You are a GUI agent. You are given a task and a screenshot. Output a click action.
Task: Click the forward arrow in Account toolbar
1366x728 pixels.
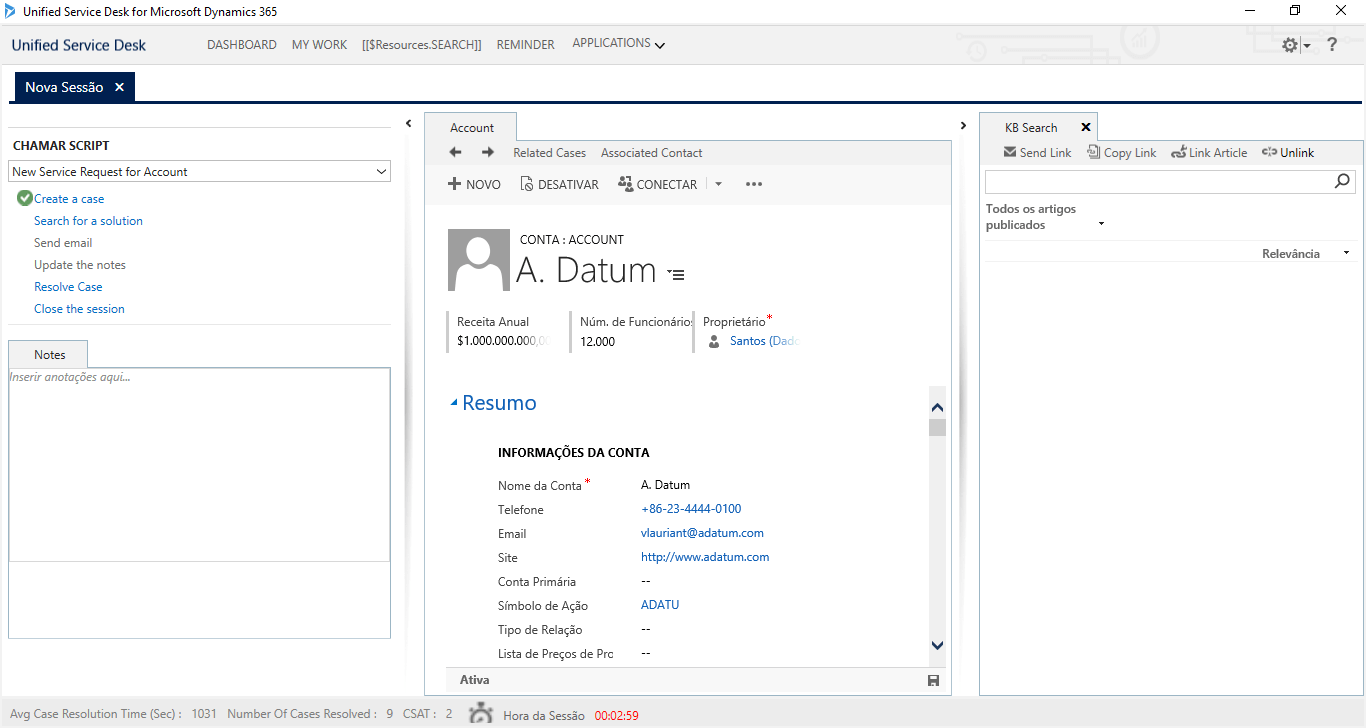click(488, 153)
